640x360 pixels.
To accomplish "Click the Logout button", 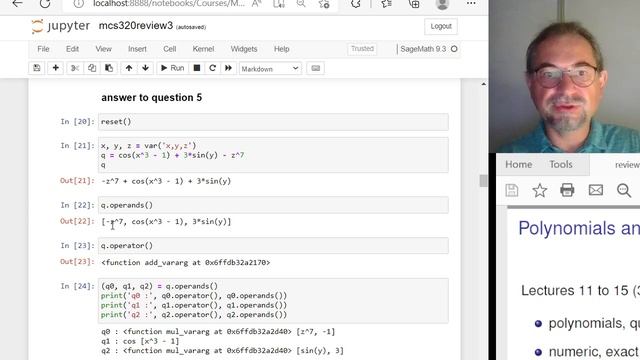I will tap(441, 27).
